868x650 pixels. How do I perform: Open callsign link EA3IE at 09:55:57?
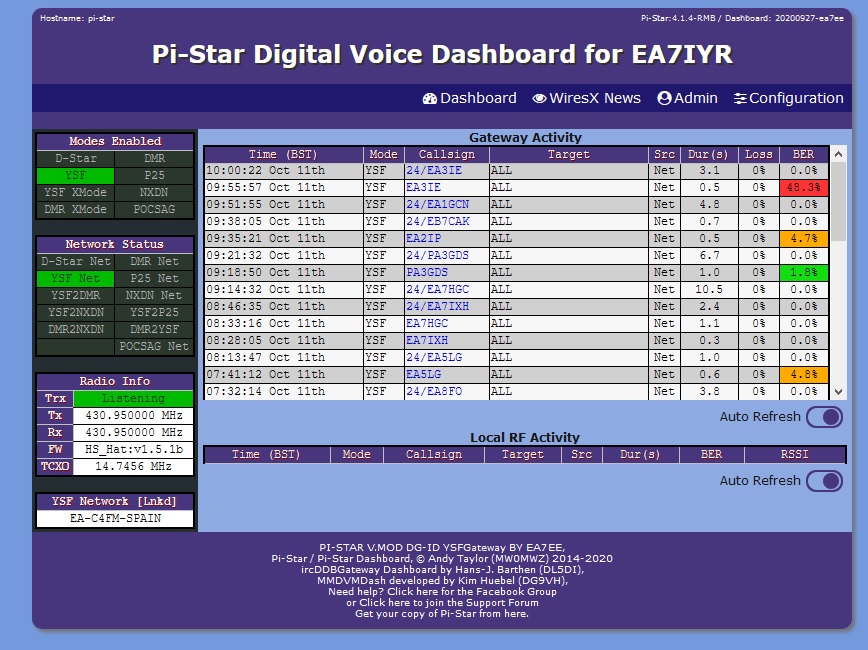[423, 188]
